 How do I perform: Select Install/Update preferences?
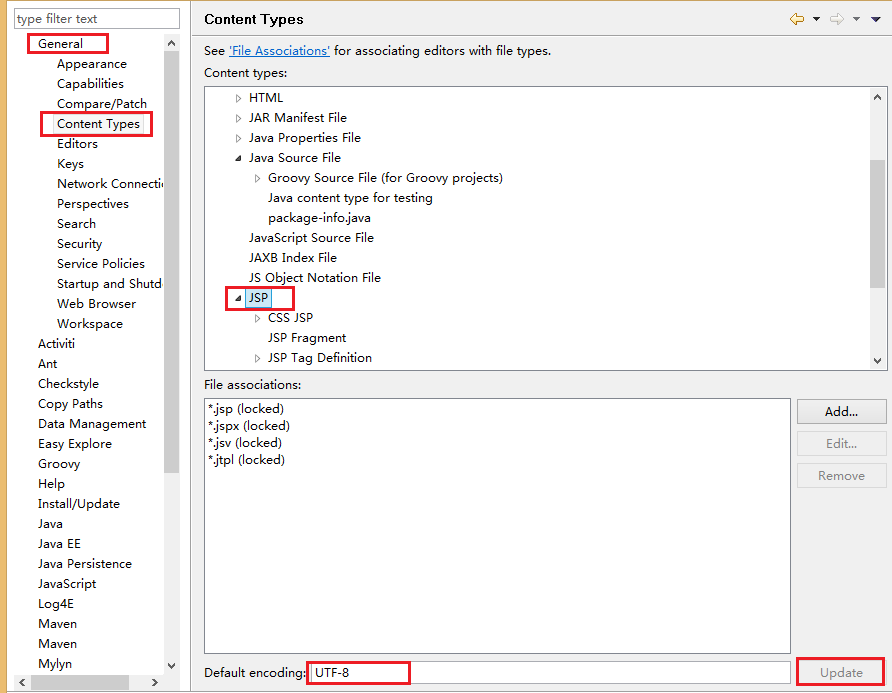coord(79,504)
